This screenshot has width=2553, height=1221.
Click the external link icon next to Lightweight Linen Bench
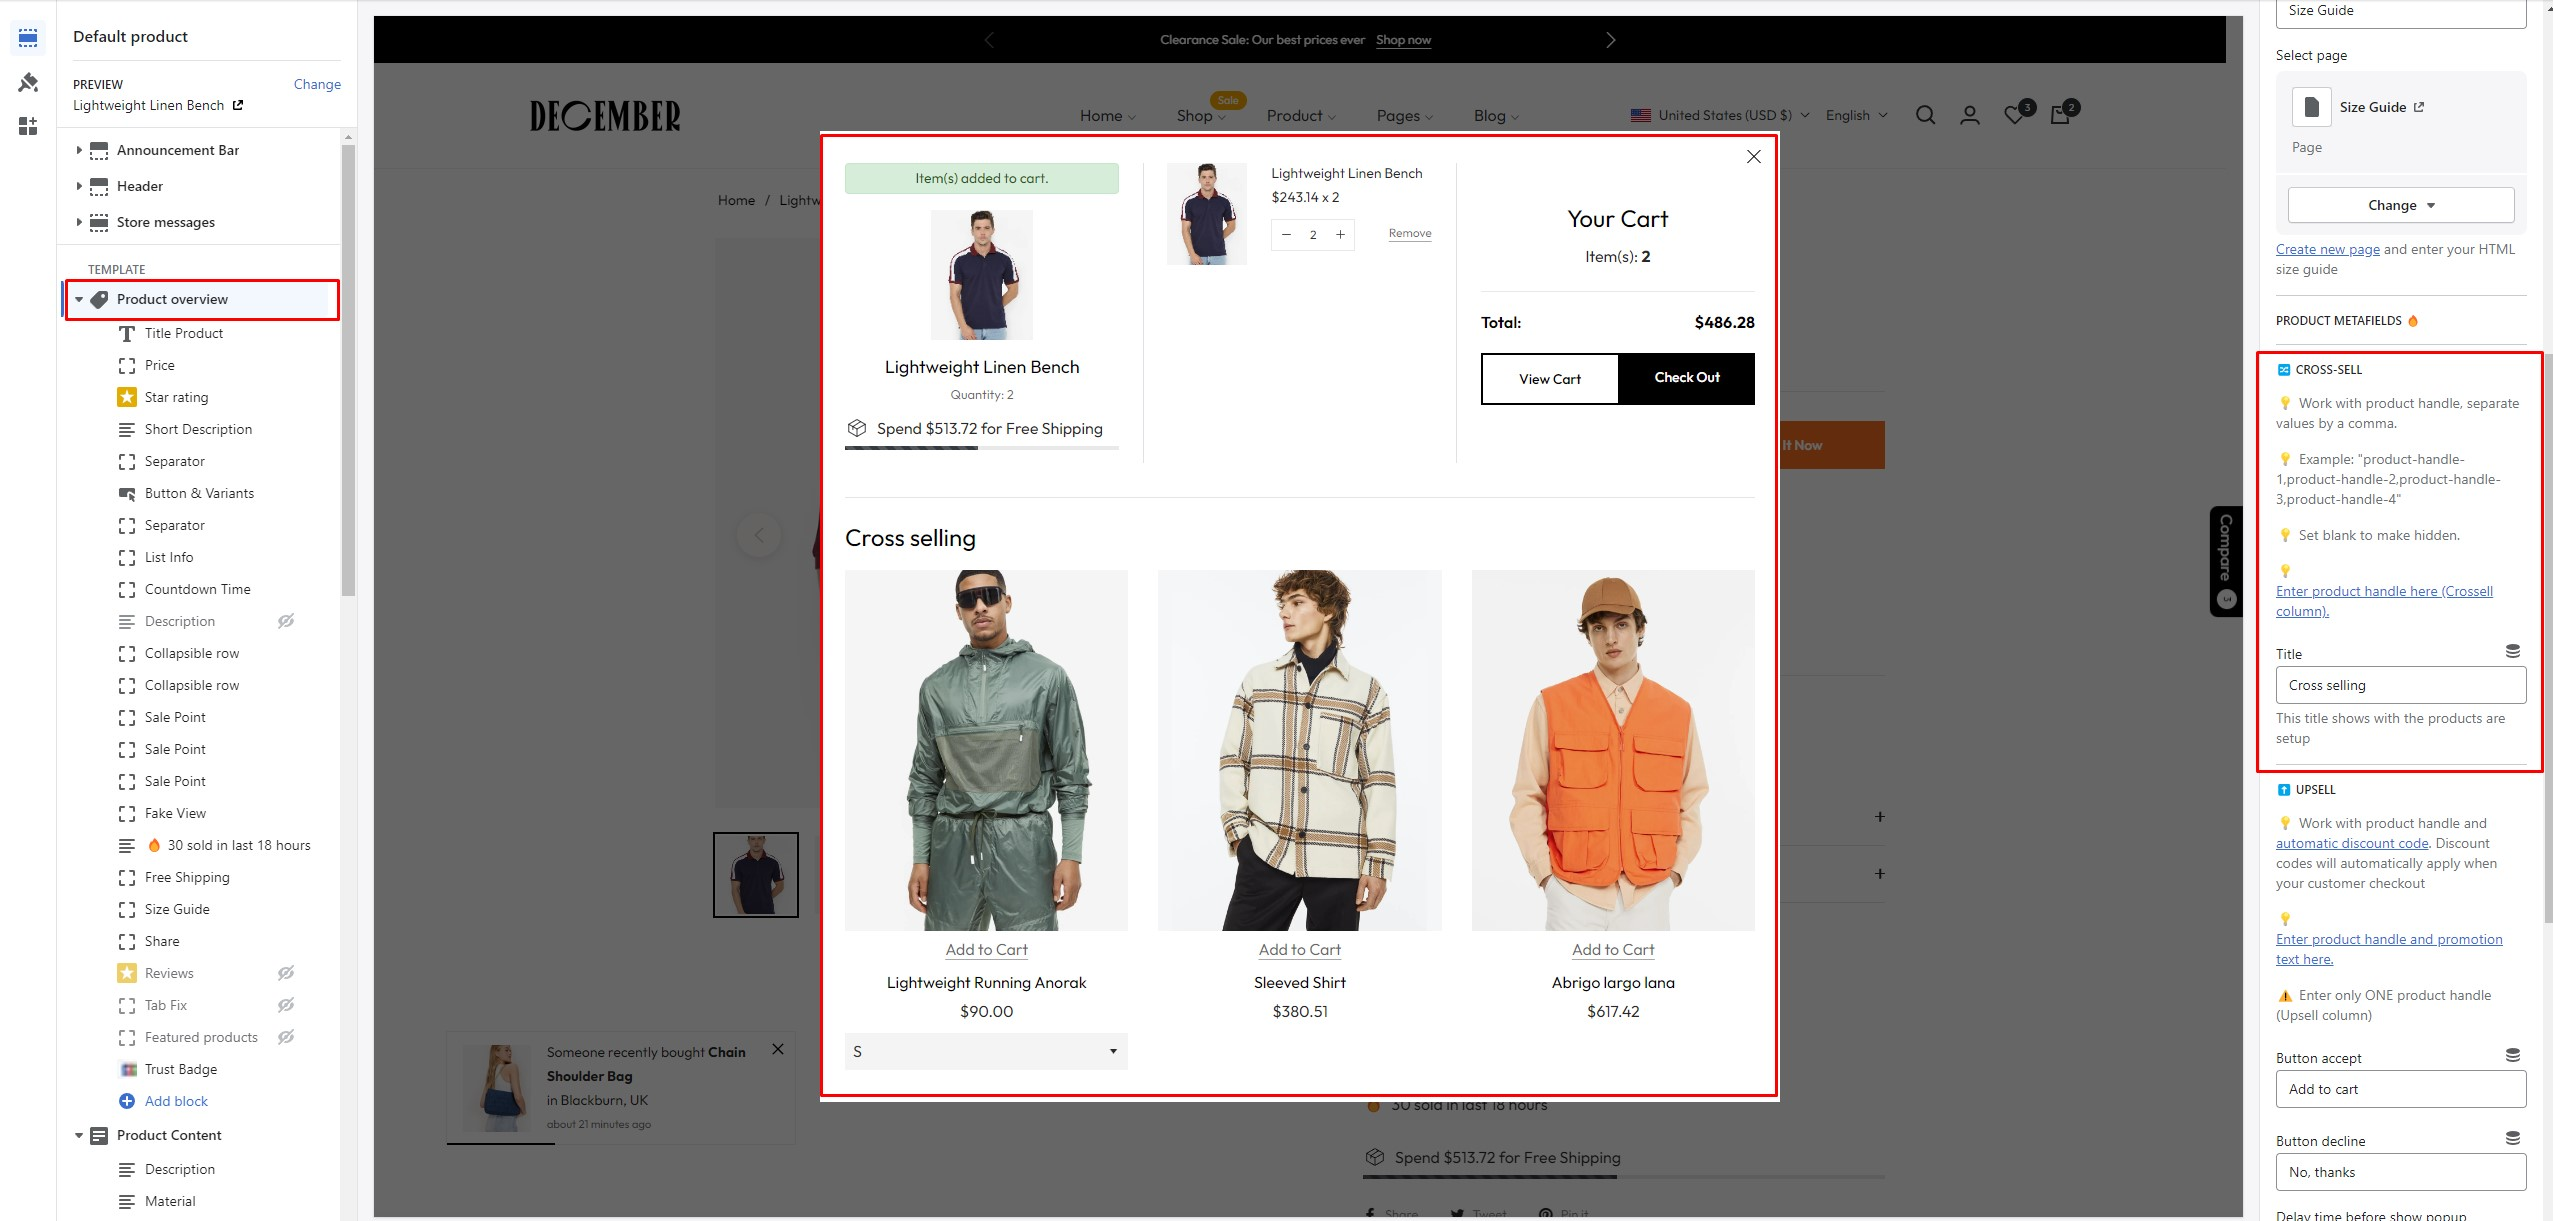pyautogui.click(x=238, y=105)
